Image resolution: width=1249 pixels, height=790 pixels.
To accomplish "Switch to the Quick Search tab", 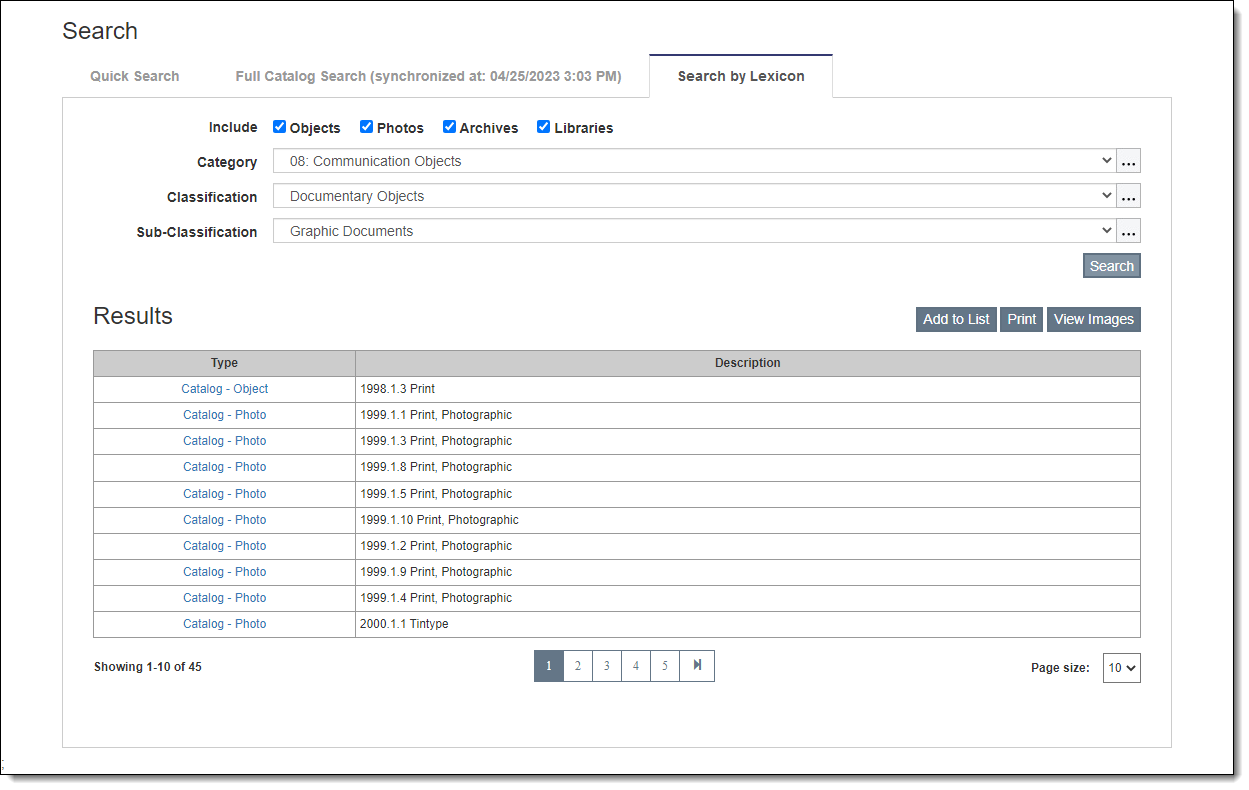I will coord(135,76).
